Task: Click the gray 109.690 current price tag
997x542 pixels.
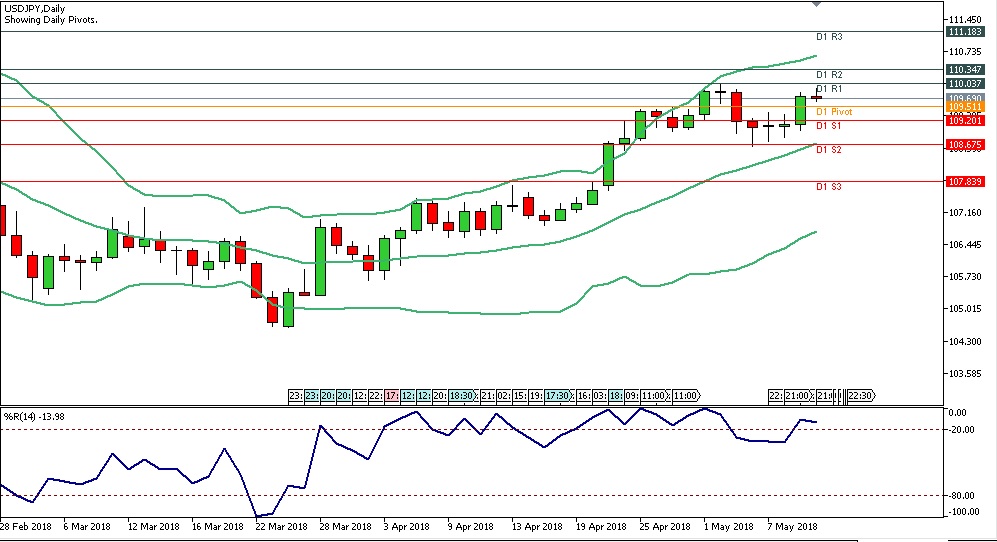Action: pos(963,98)
